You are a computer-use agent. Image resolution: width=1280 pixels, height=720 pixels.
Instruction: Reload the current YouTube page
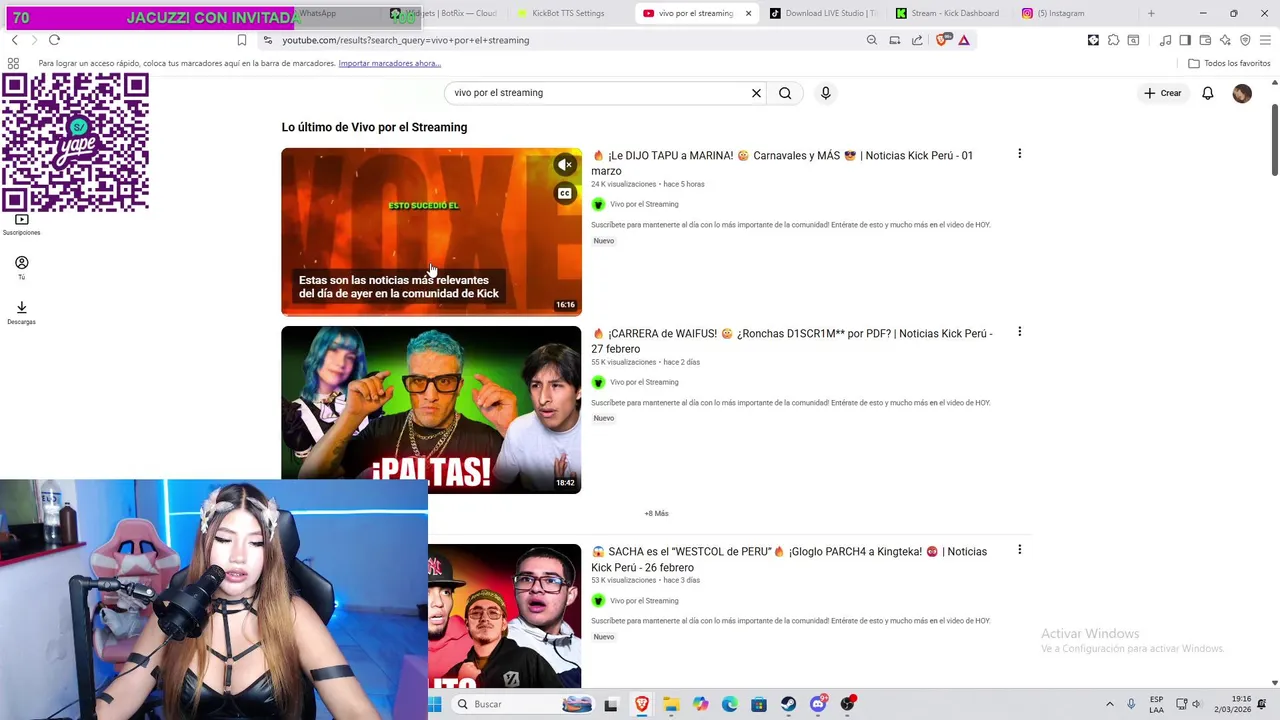tap(54, 40)
